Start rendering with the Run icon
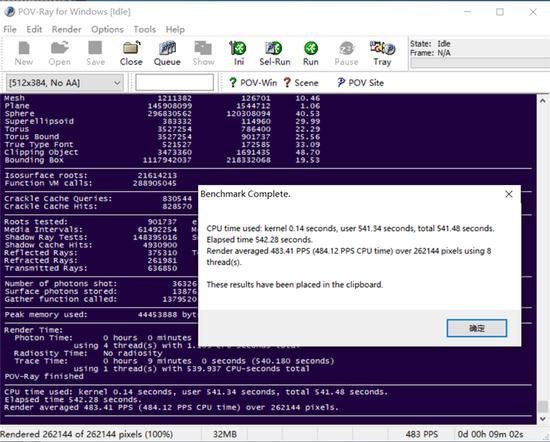This screenshot has width=550, height=442. tap(311, 53)
